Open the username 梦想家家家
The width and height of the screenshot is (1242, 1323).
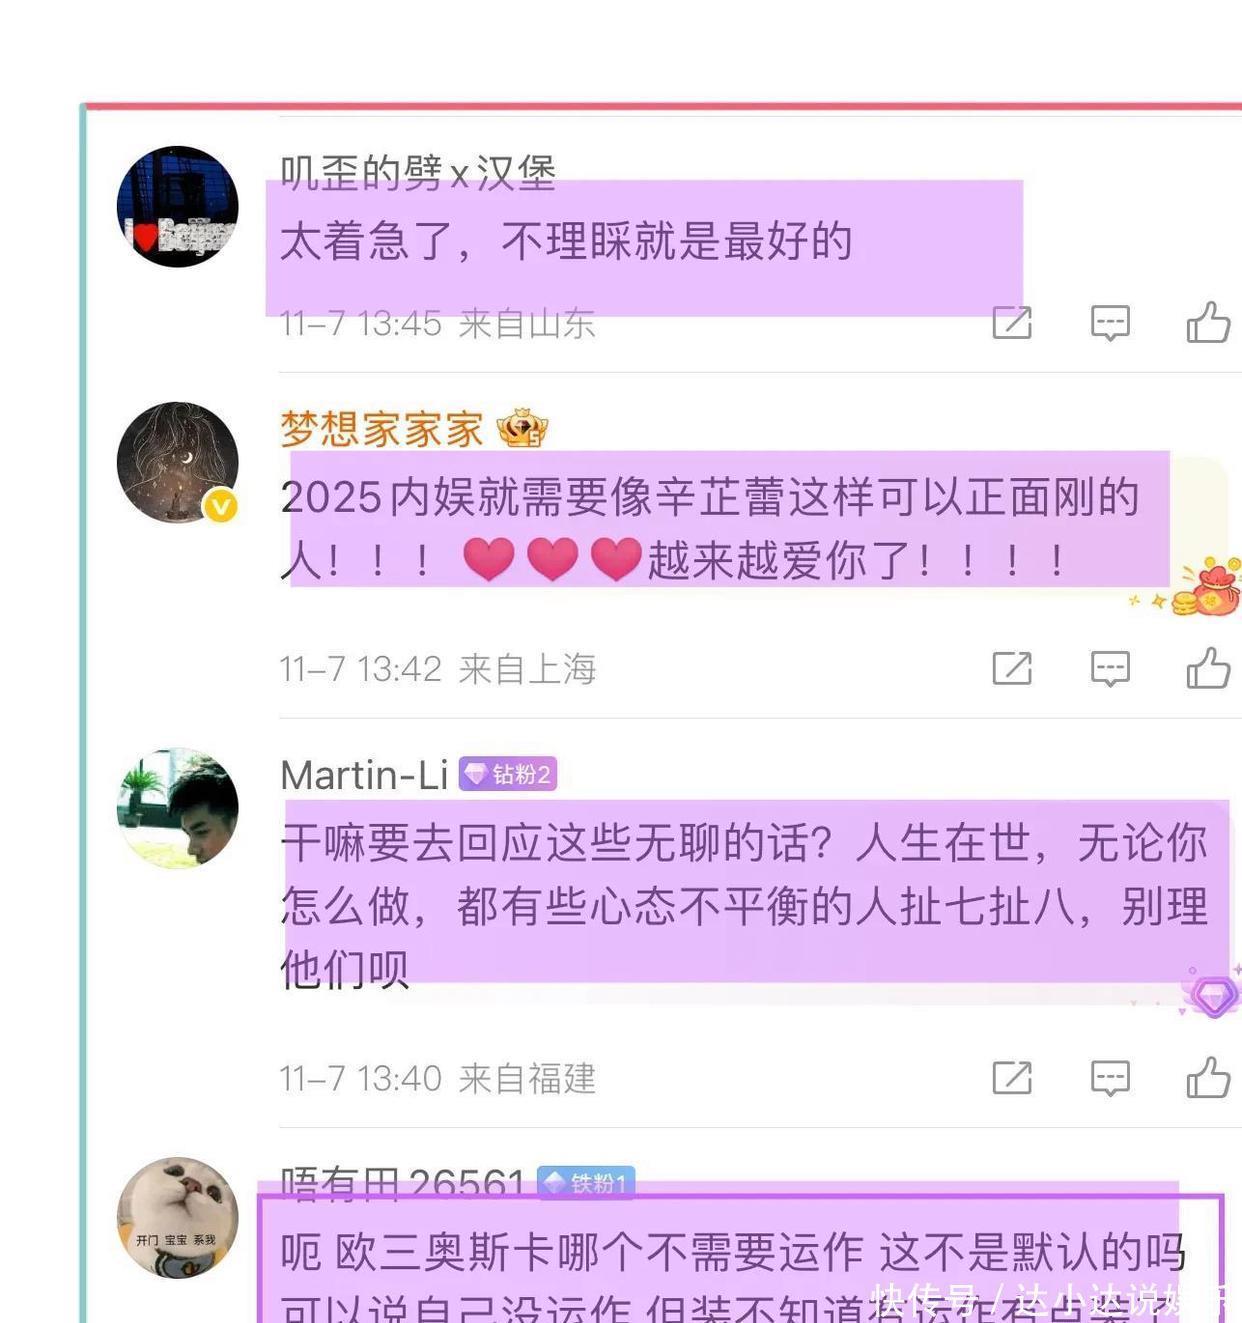point(382,429)
